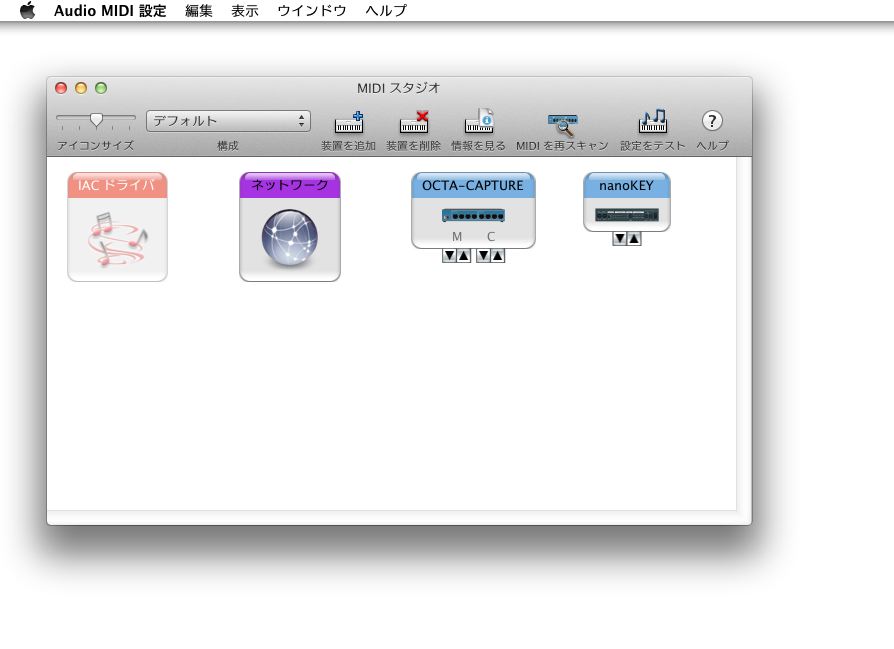
Task: Click the 設定をテスト (test setup) icon
Action: coord(652,121)
